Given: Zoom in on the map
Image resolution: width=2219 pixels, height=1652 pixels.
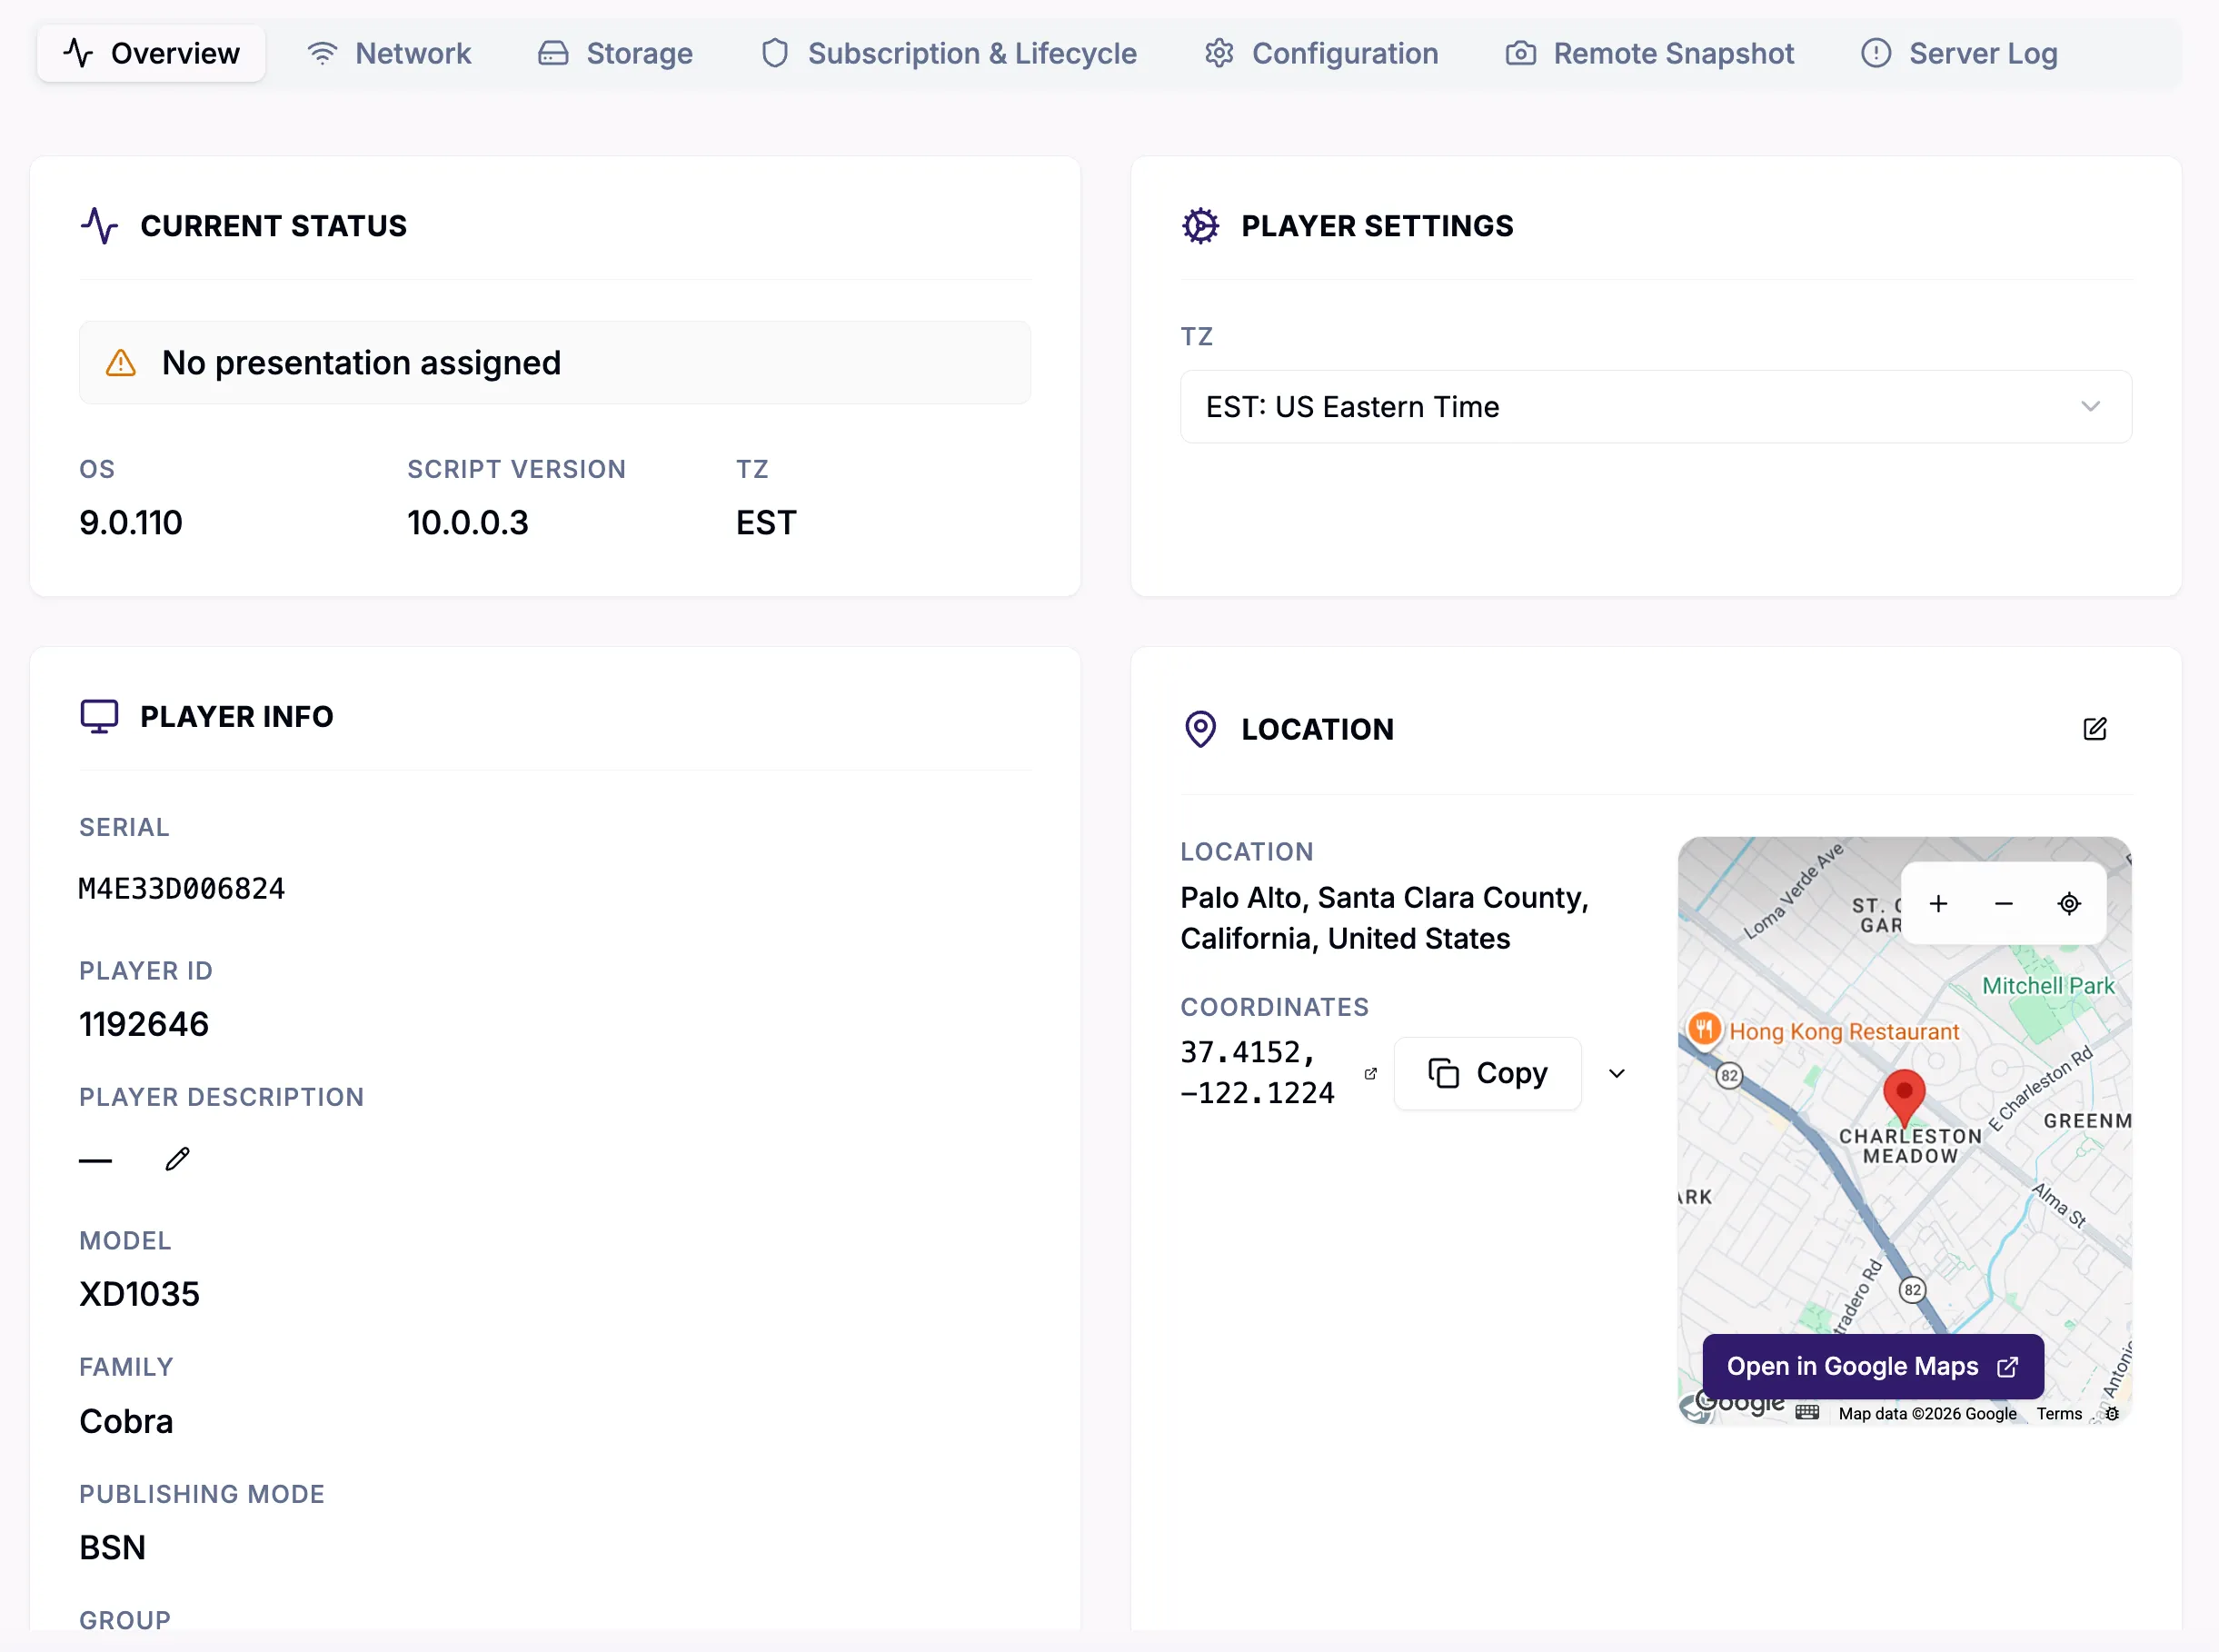Looking at the screenshot, I should [1938, 903].
